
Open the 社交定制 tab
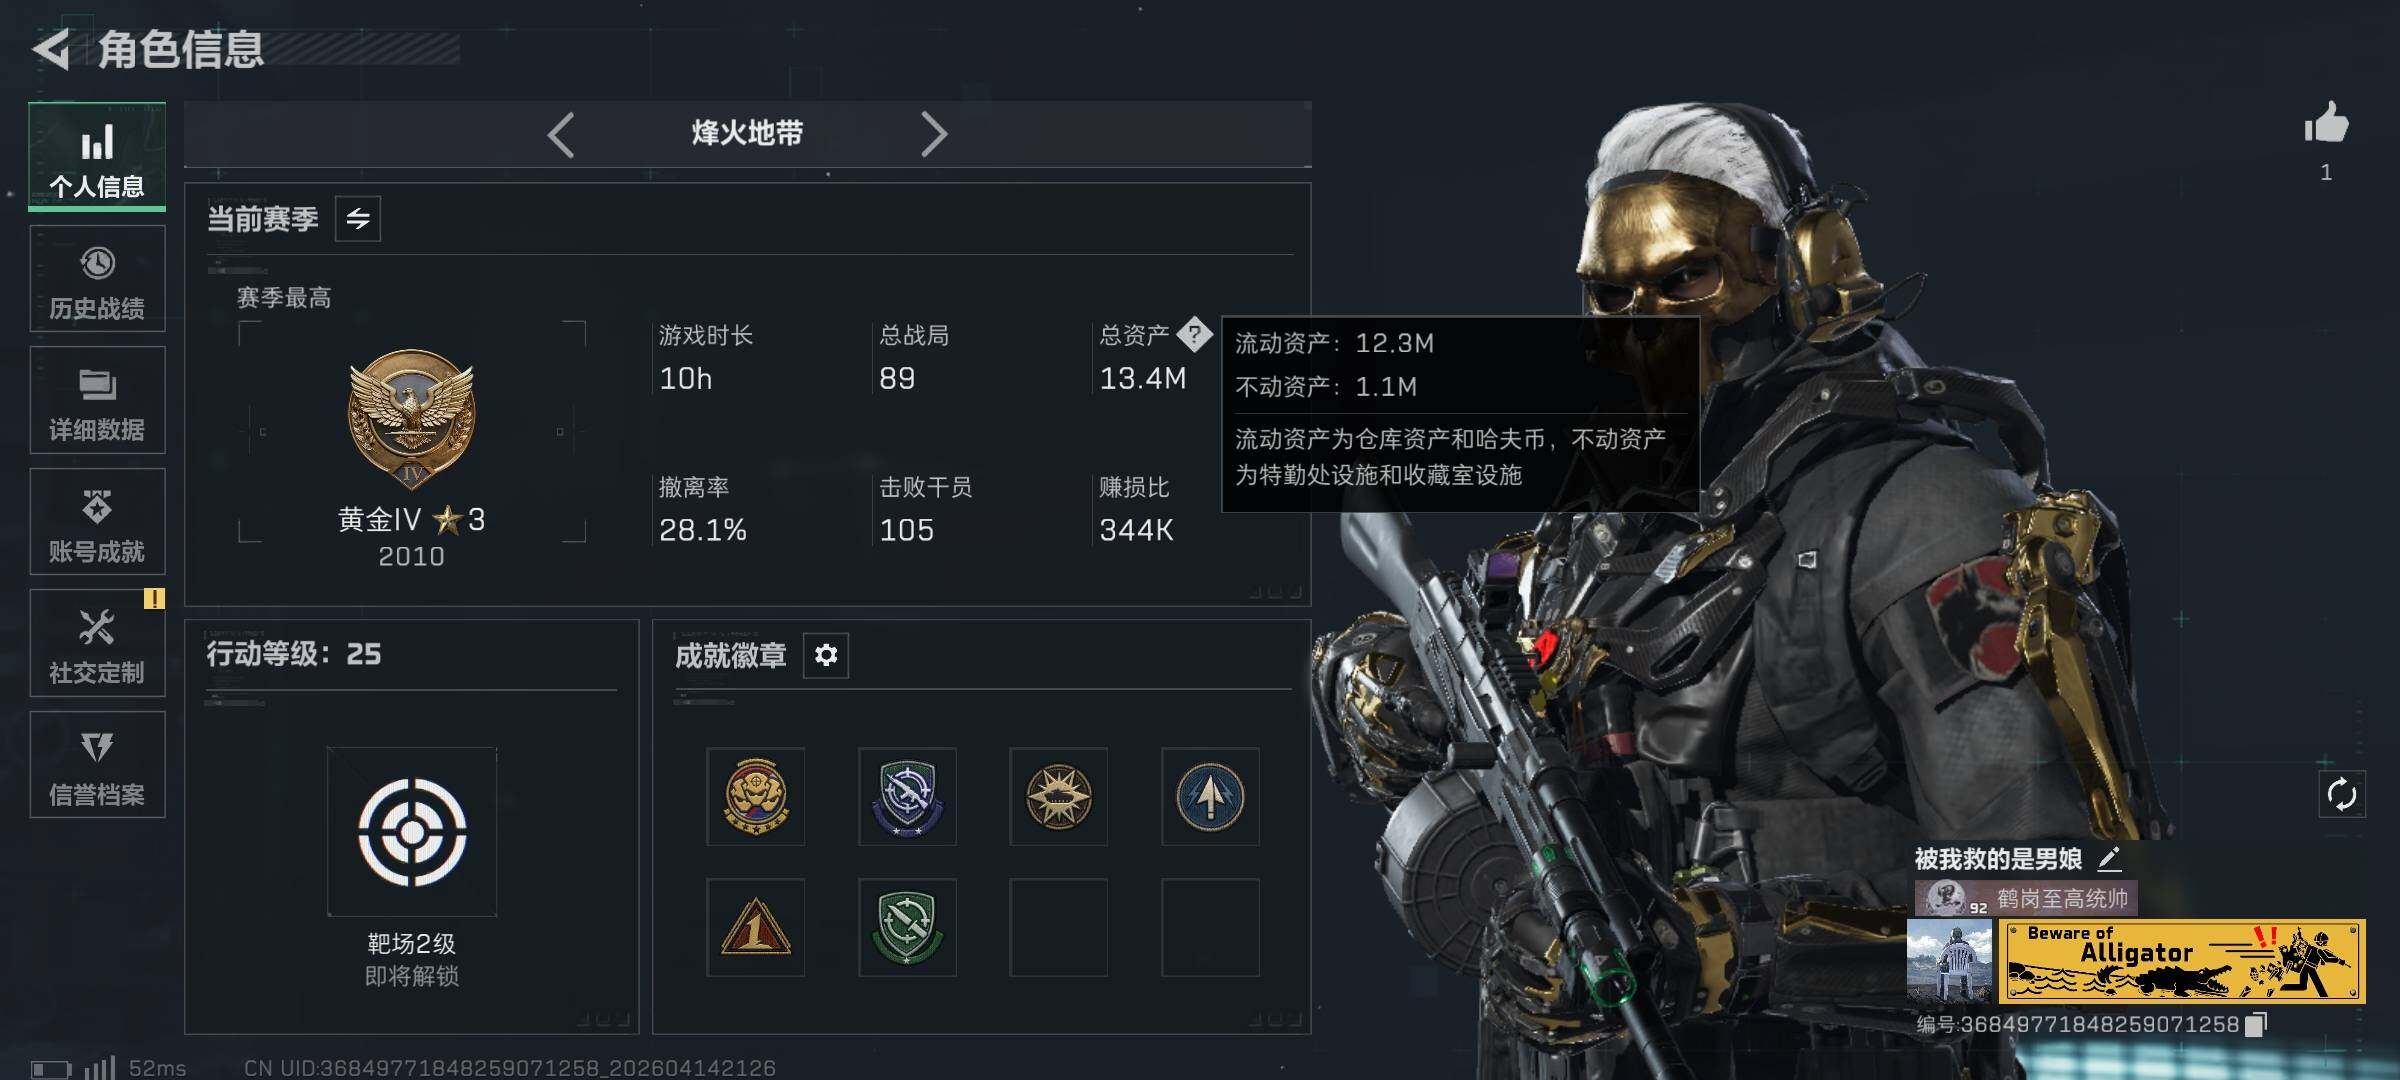[x=97, y=643]
